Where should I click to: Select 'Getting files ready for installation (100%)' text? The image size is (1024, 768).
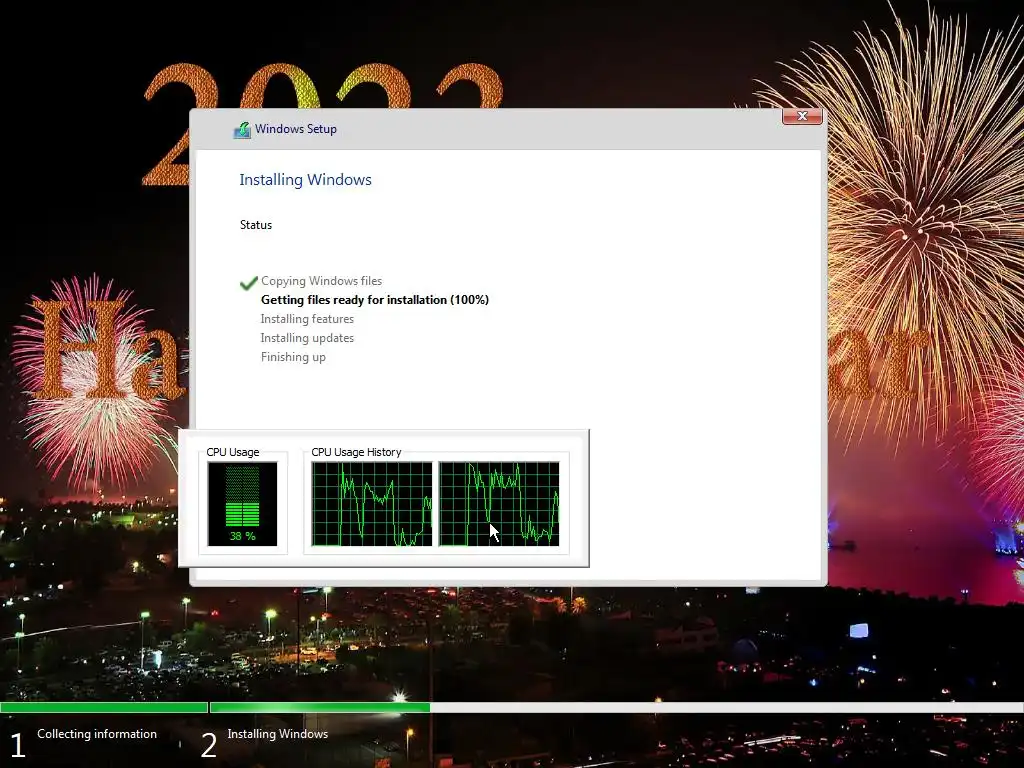(x=375, y=300)
